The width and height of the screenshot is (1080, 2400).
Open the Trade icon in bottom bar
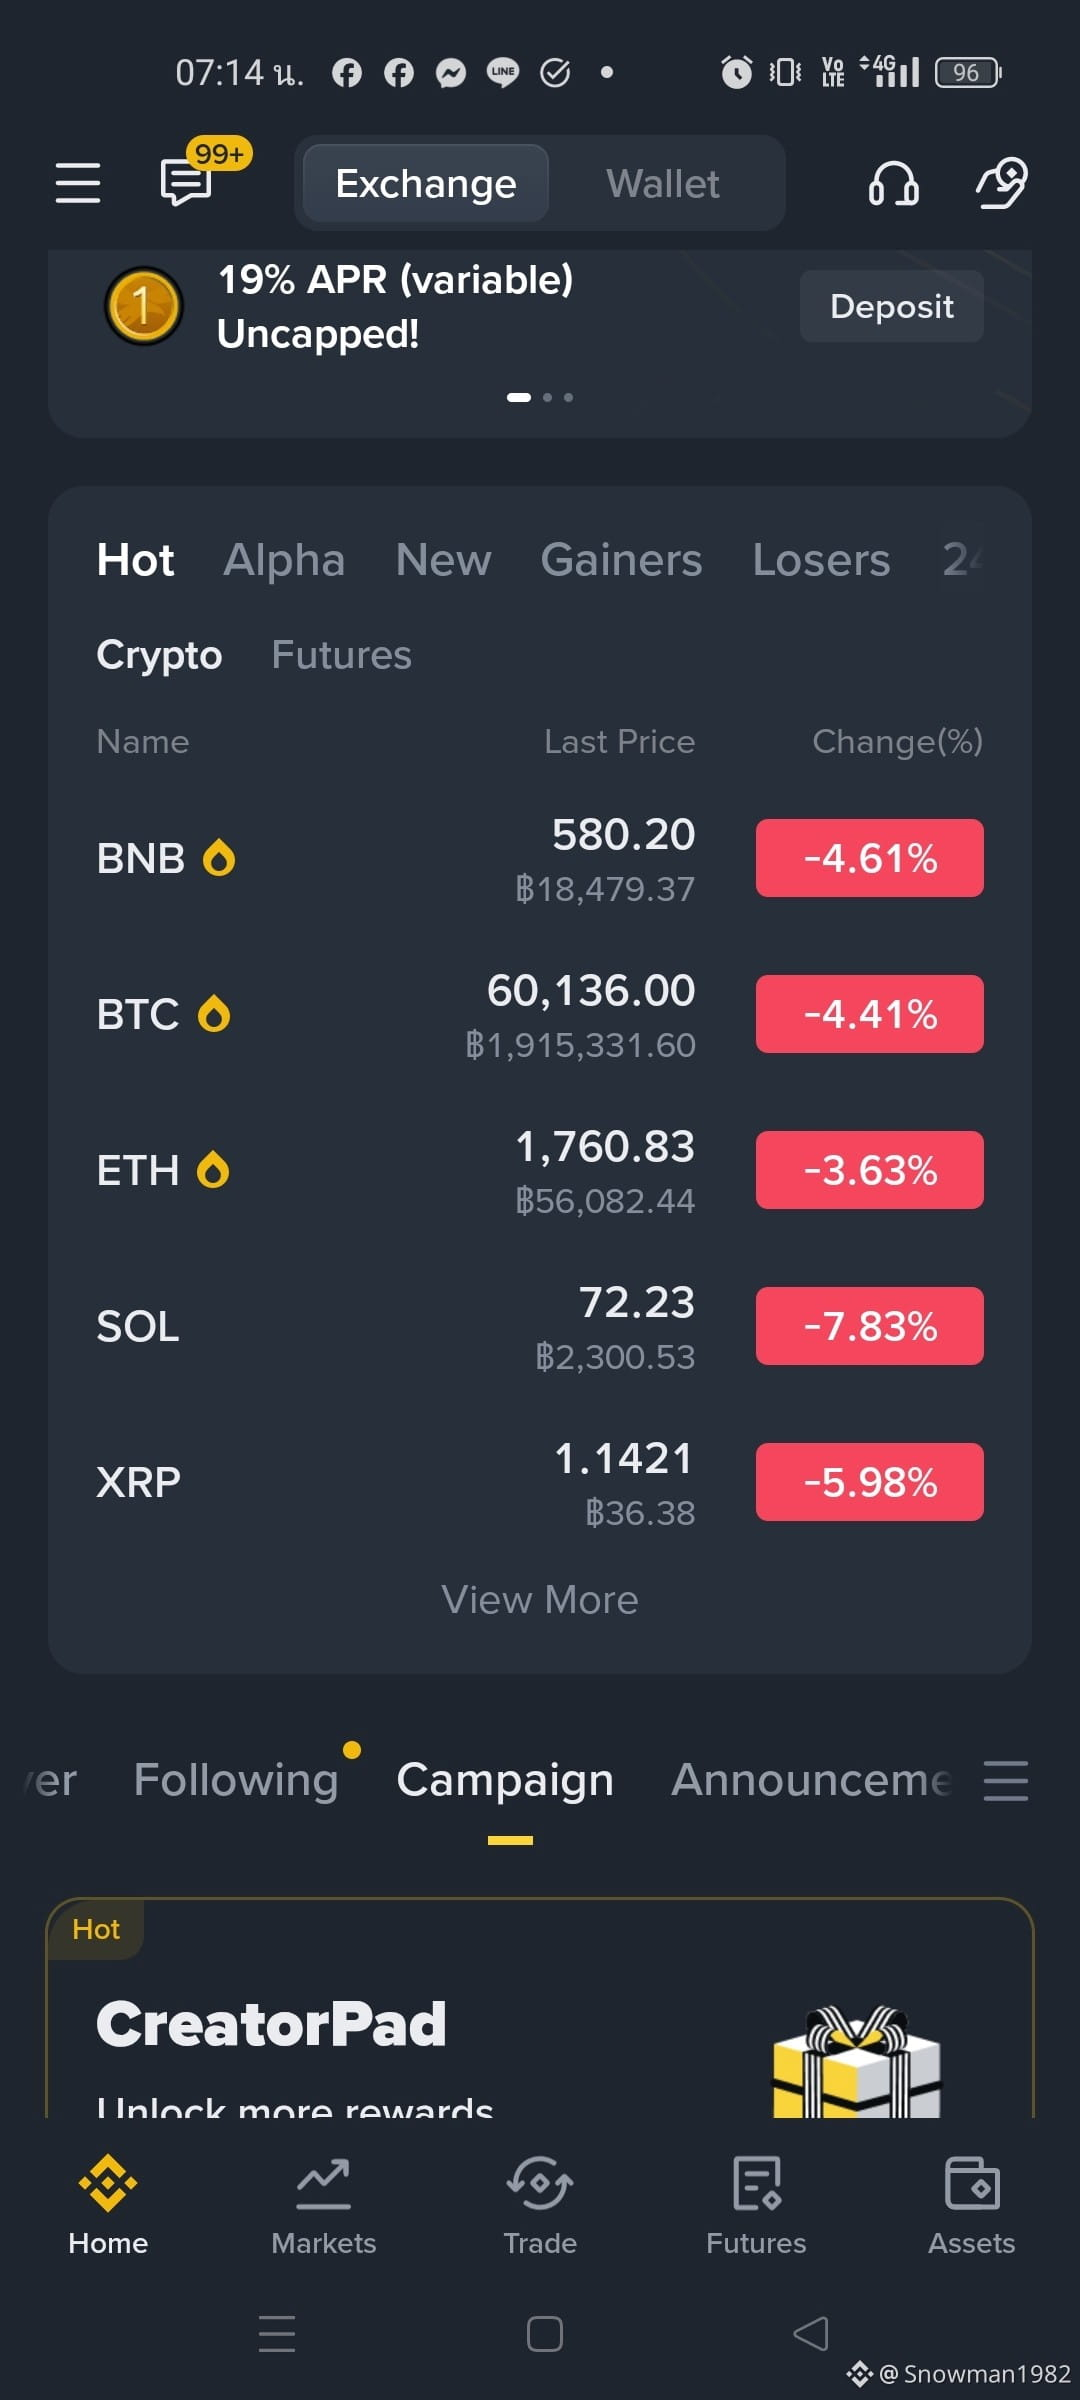(x=540, y=2184)
